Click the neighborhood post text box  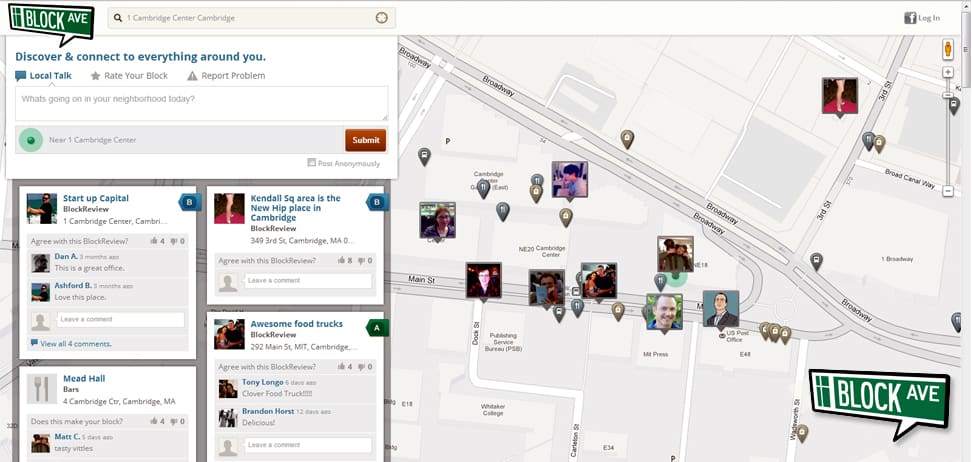pos(202,104)
